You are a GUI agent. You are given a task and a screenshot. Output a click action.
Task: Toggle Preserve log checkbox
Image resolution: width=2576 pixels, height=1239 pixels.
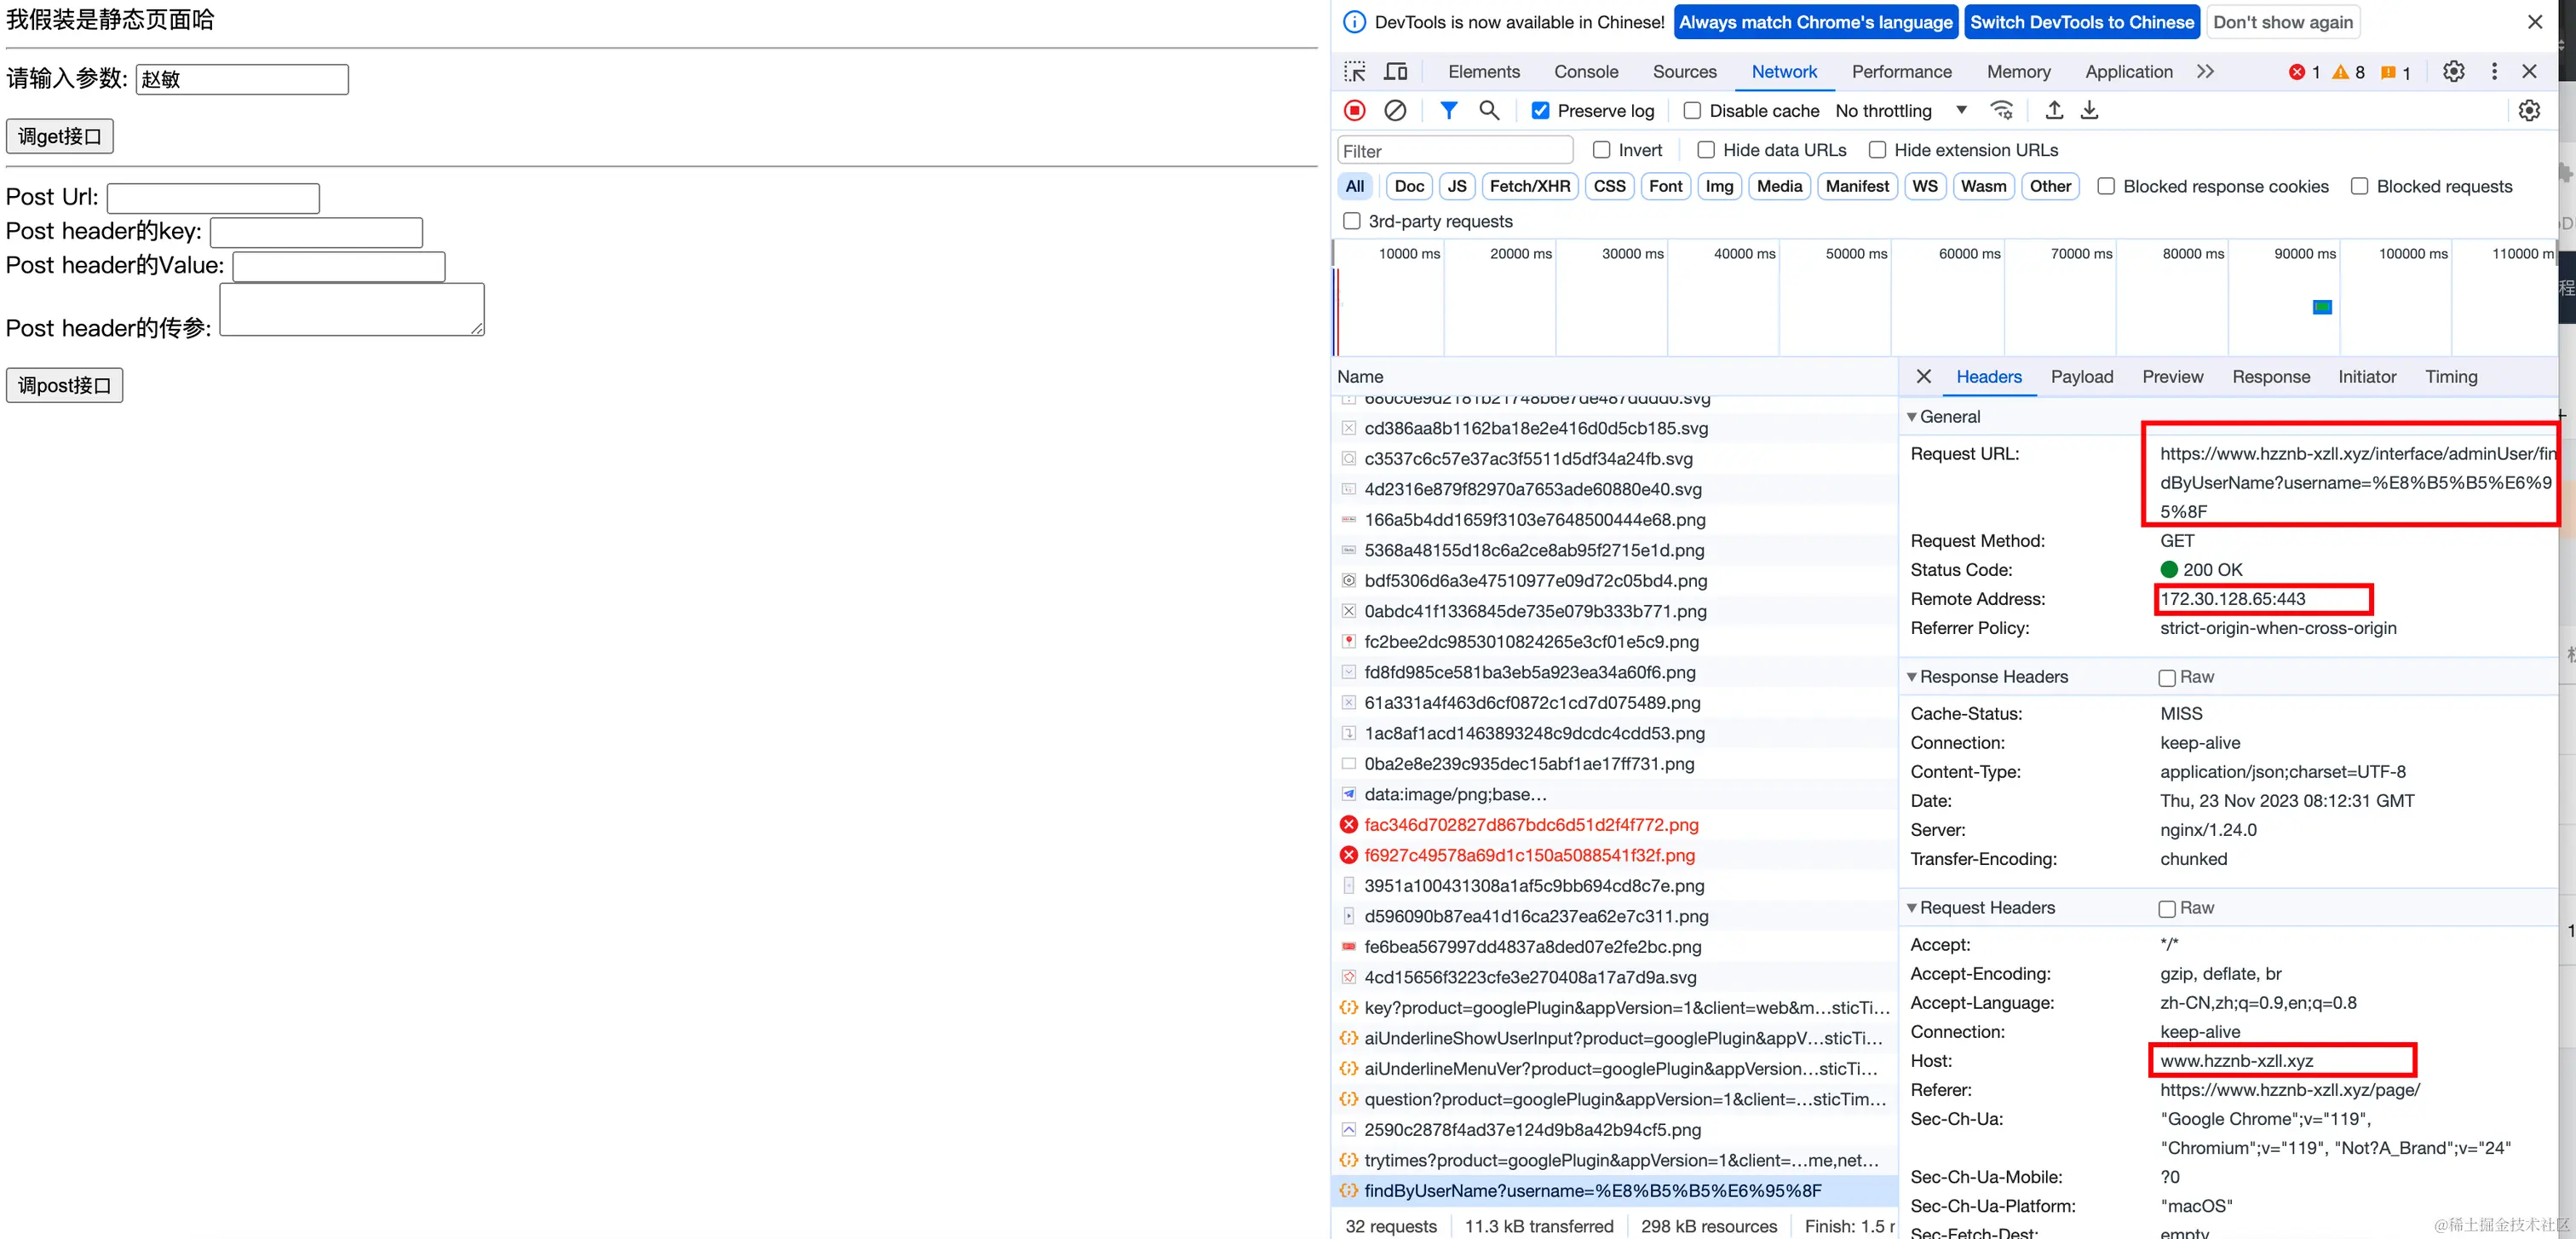pyautogui.click(x=1541, y=111)
